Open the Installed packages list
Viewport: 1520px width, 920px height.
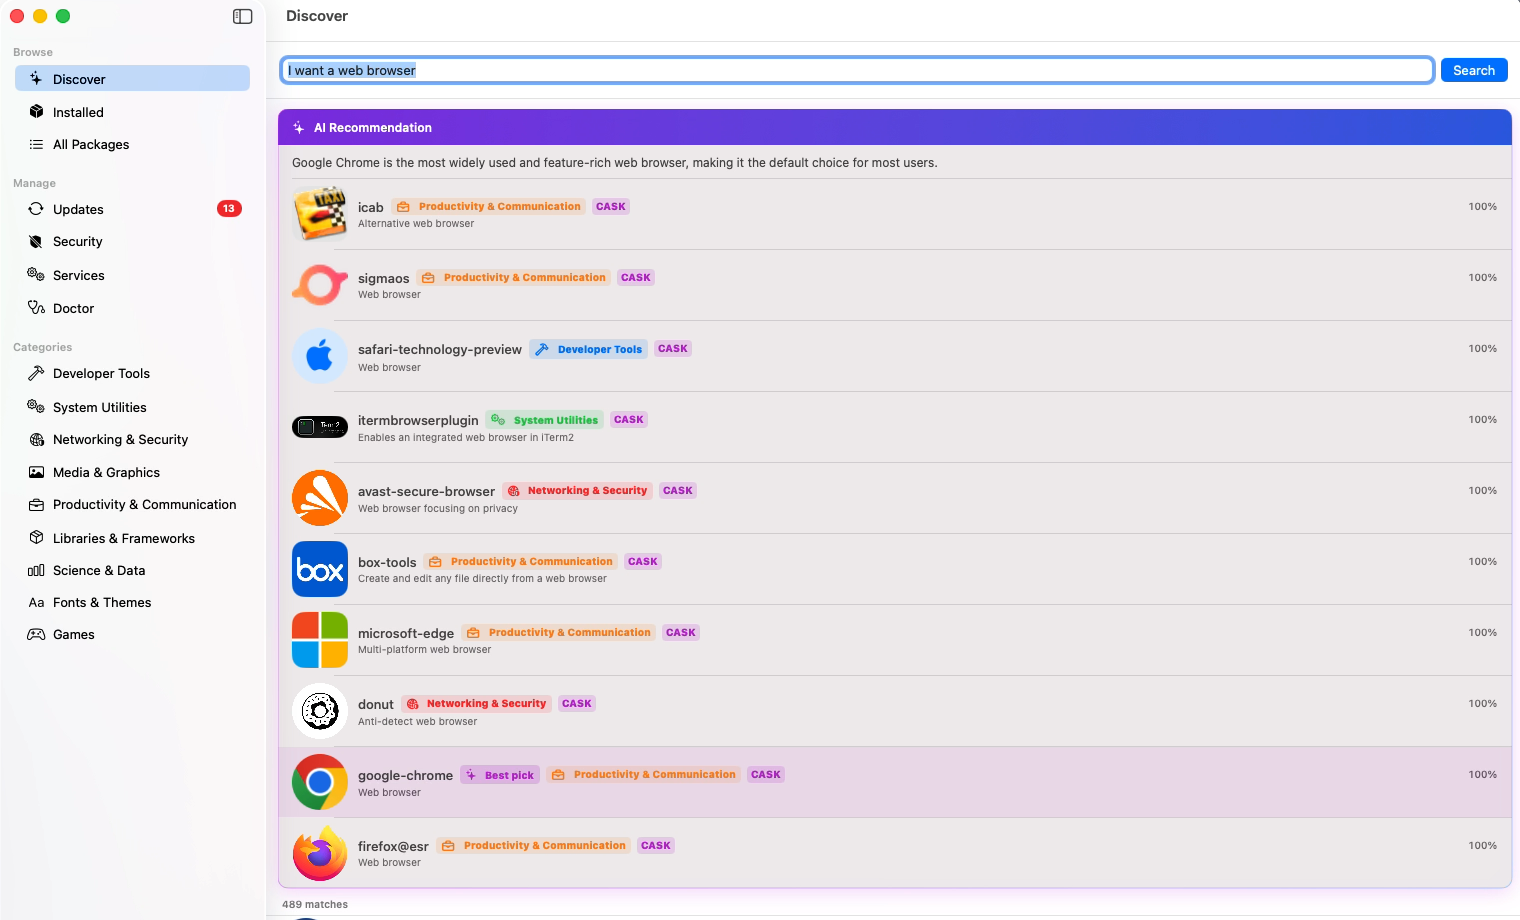click(132, 112)
